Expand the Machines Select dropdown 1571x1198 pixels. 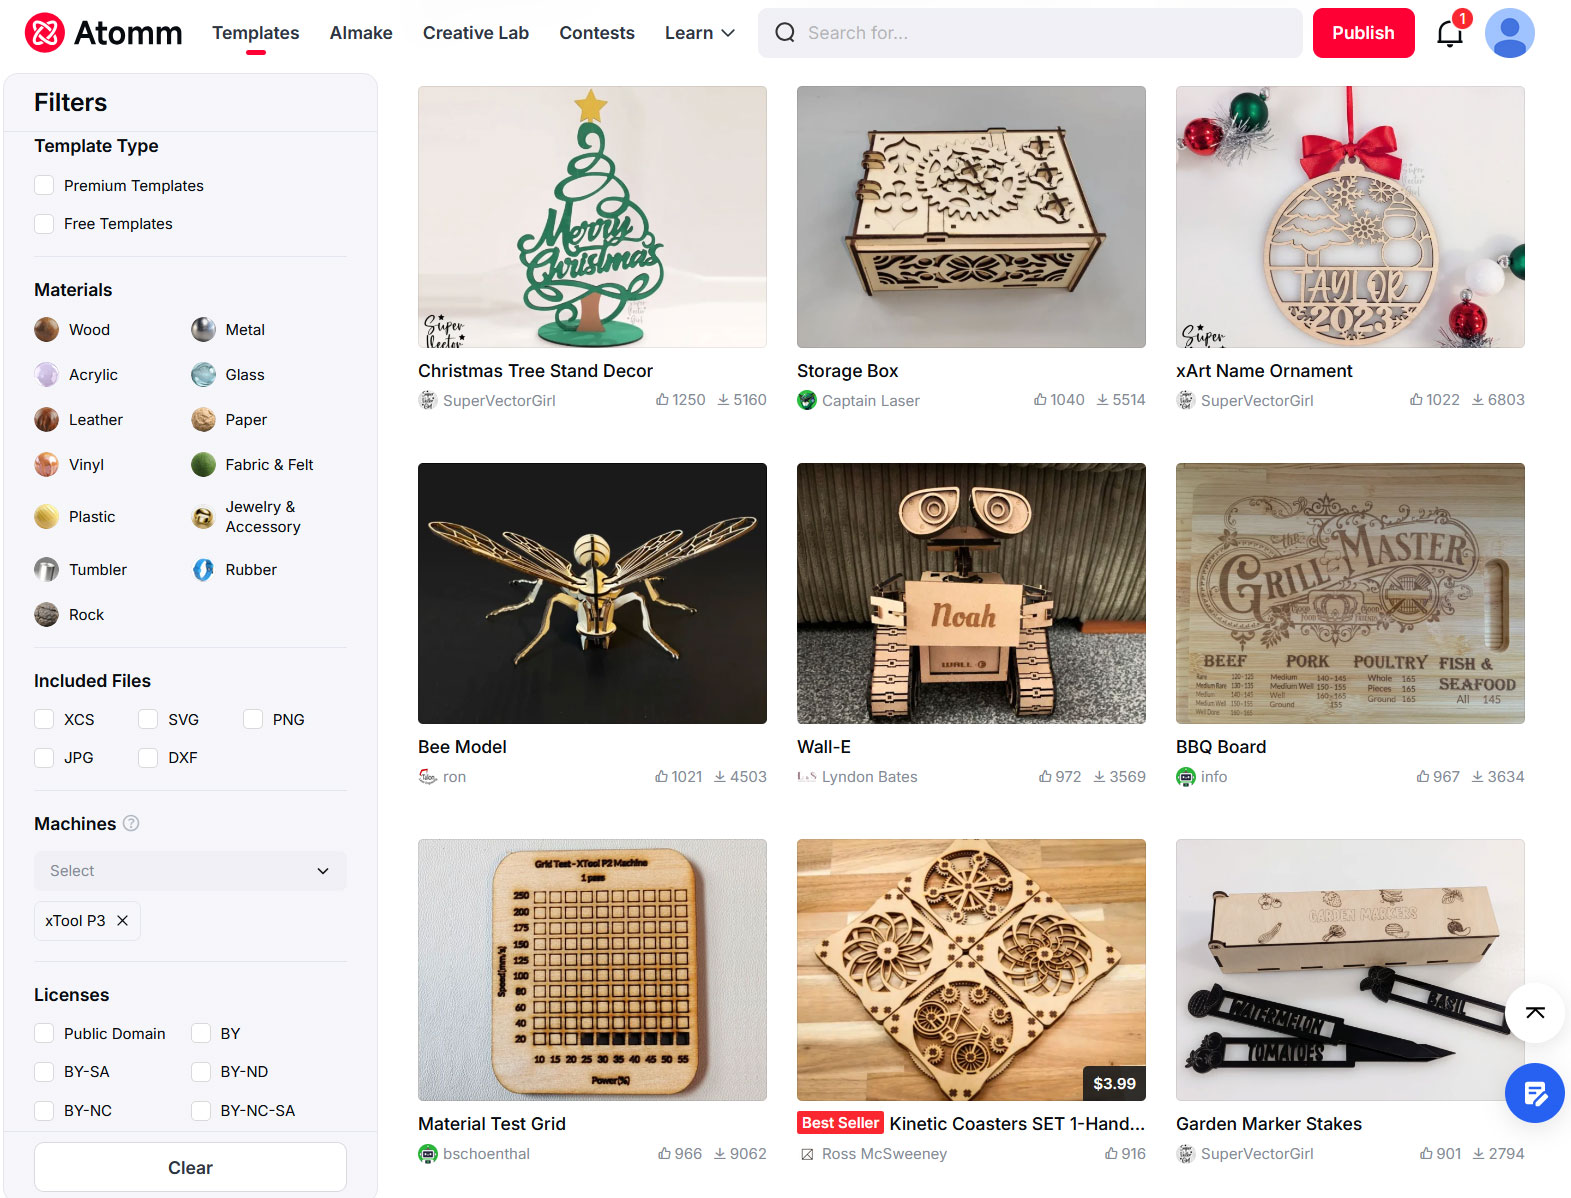click(190, 871)
